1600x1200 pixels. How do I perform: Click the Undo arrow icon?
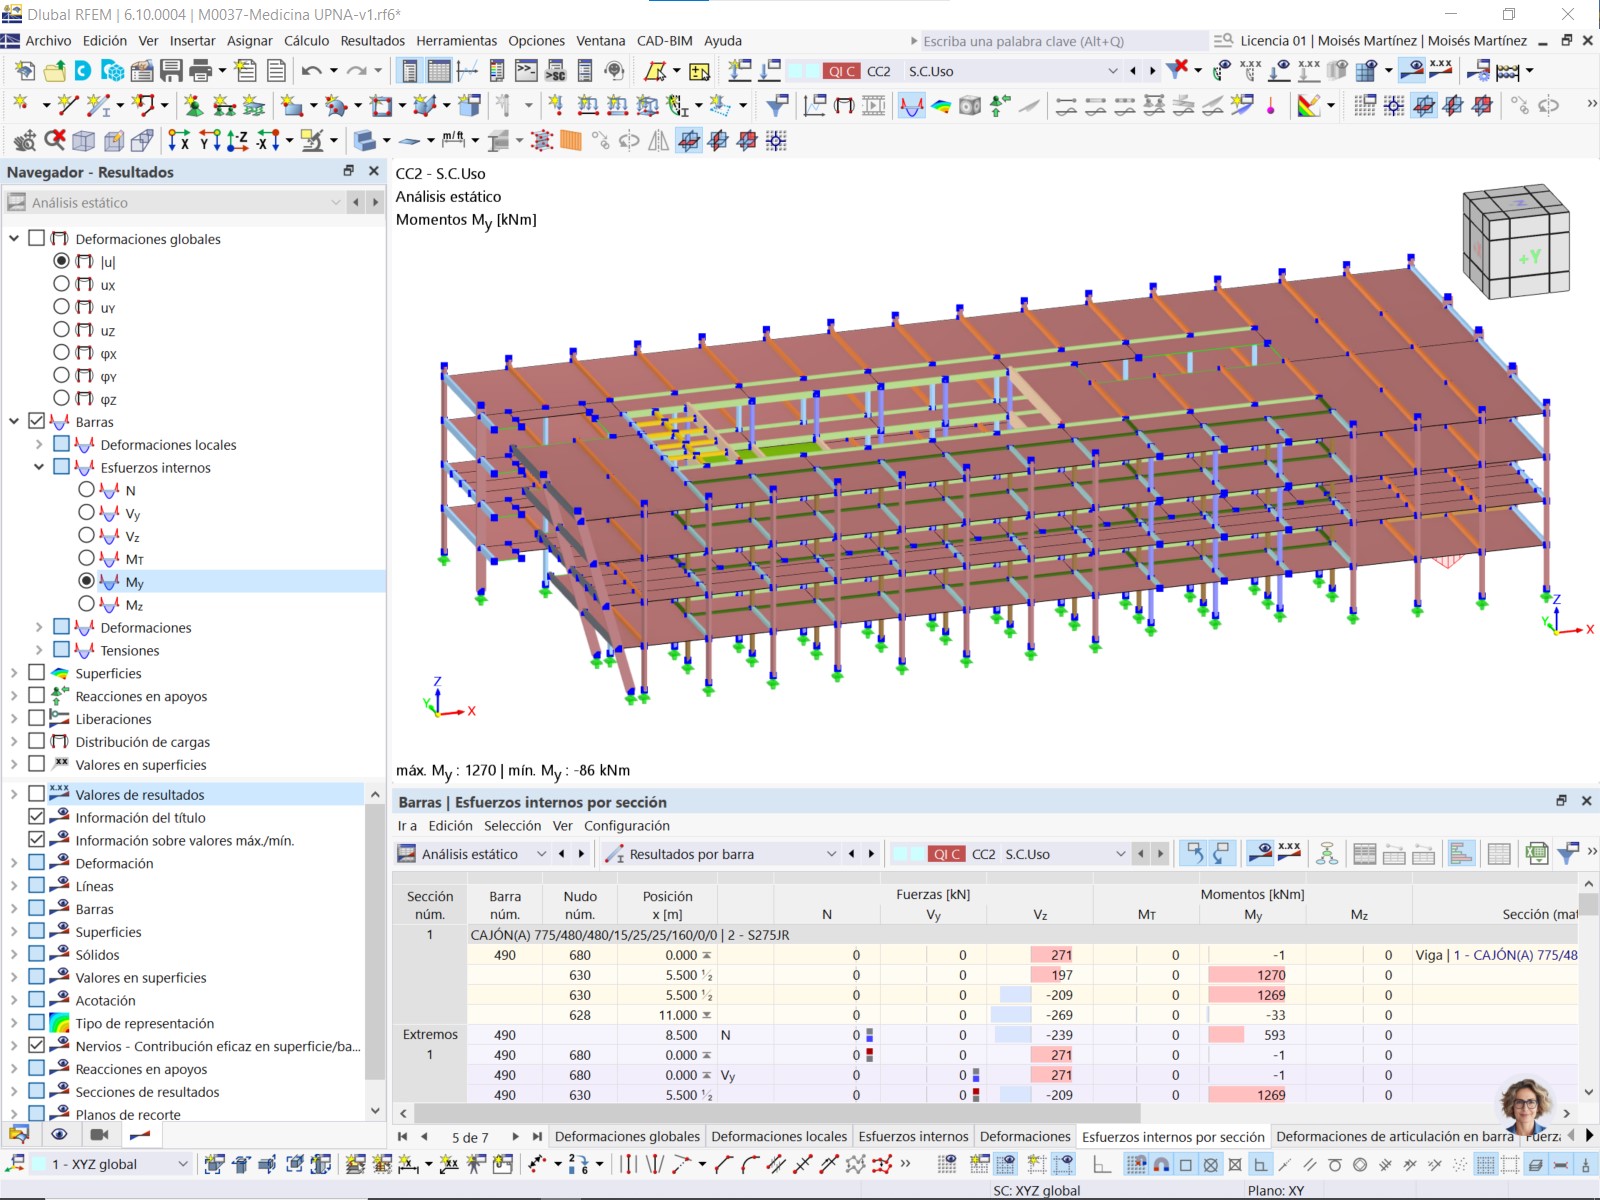[x=311, y=70]
